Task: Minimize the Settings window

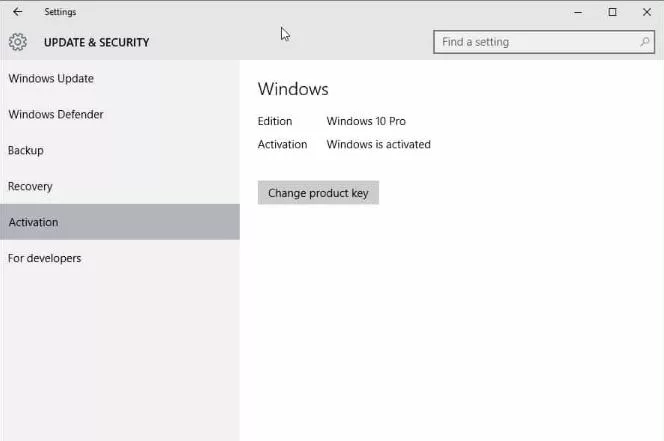Action: pyautogui.click(x=578, y=12)
